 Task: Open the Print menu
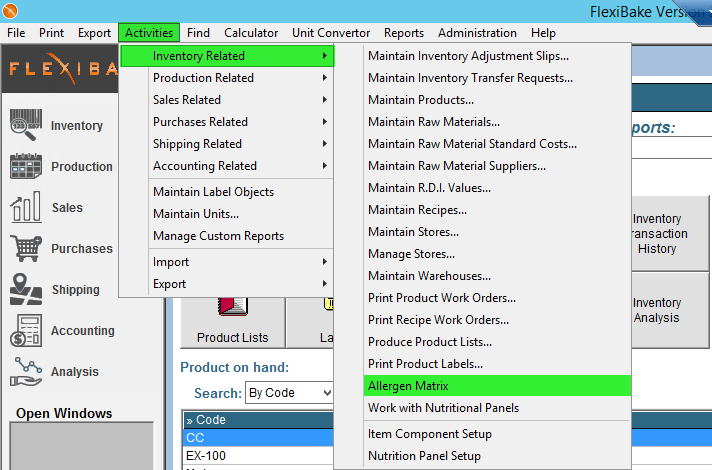tap(51, 33)
